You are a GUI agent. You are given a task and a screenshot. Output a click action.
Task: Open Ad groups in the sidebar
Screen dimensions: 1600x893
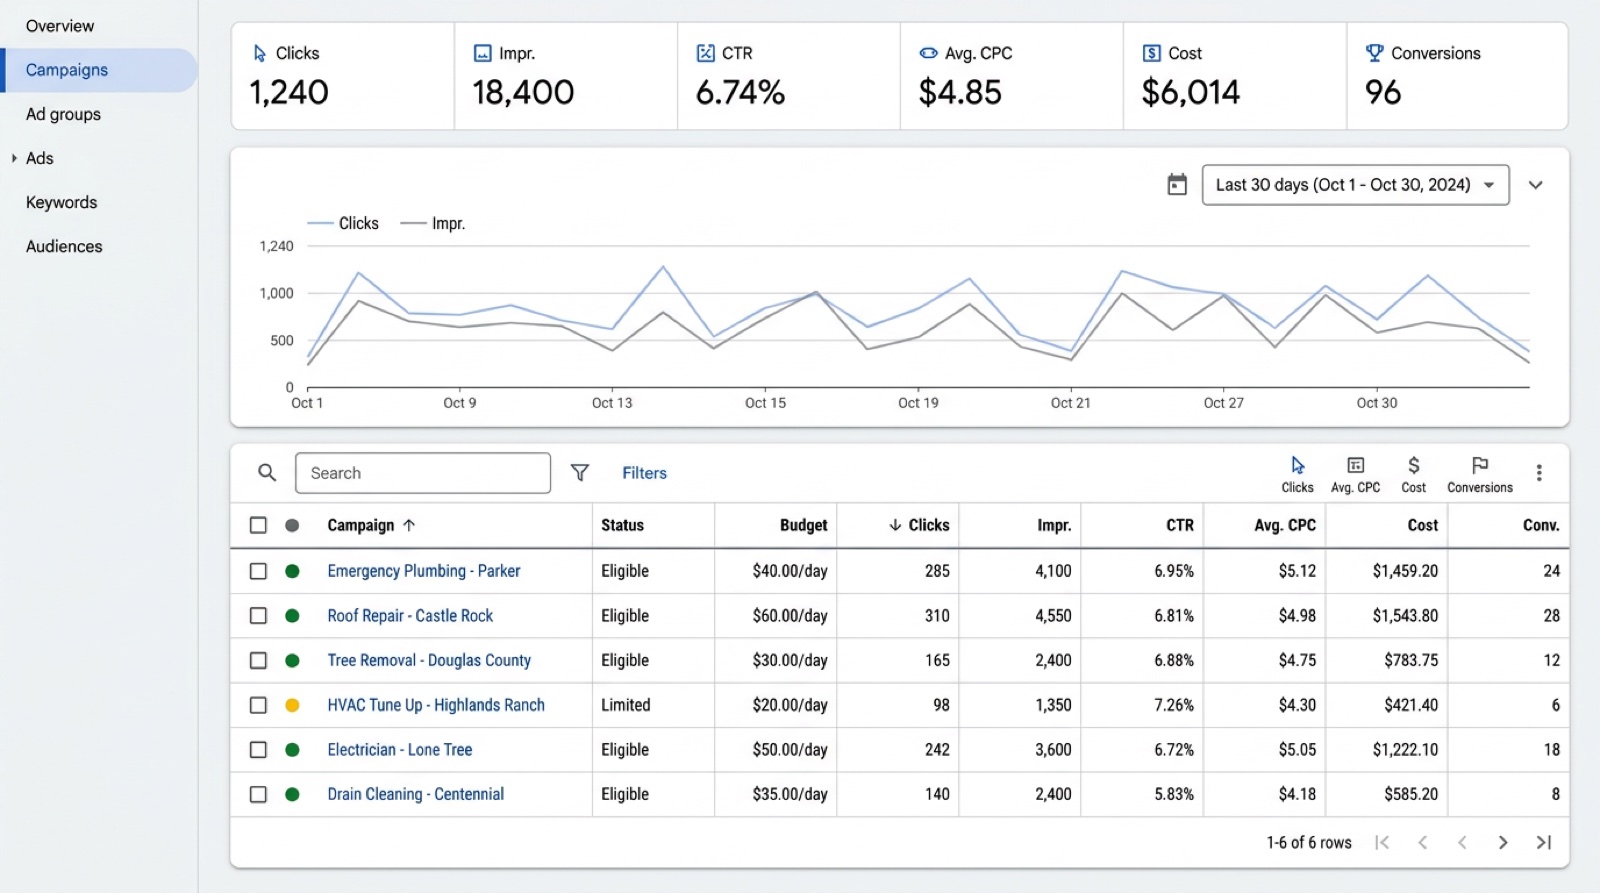(63, 114)
